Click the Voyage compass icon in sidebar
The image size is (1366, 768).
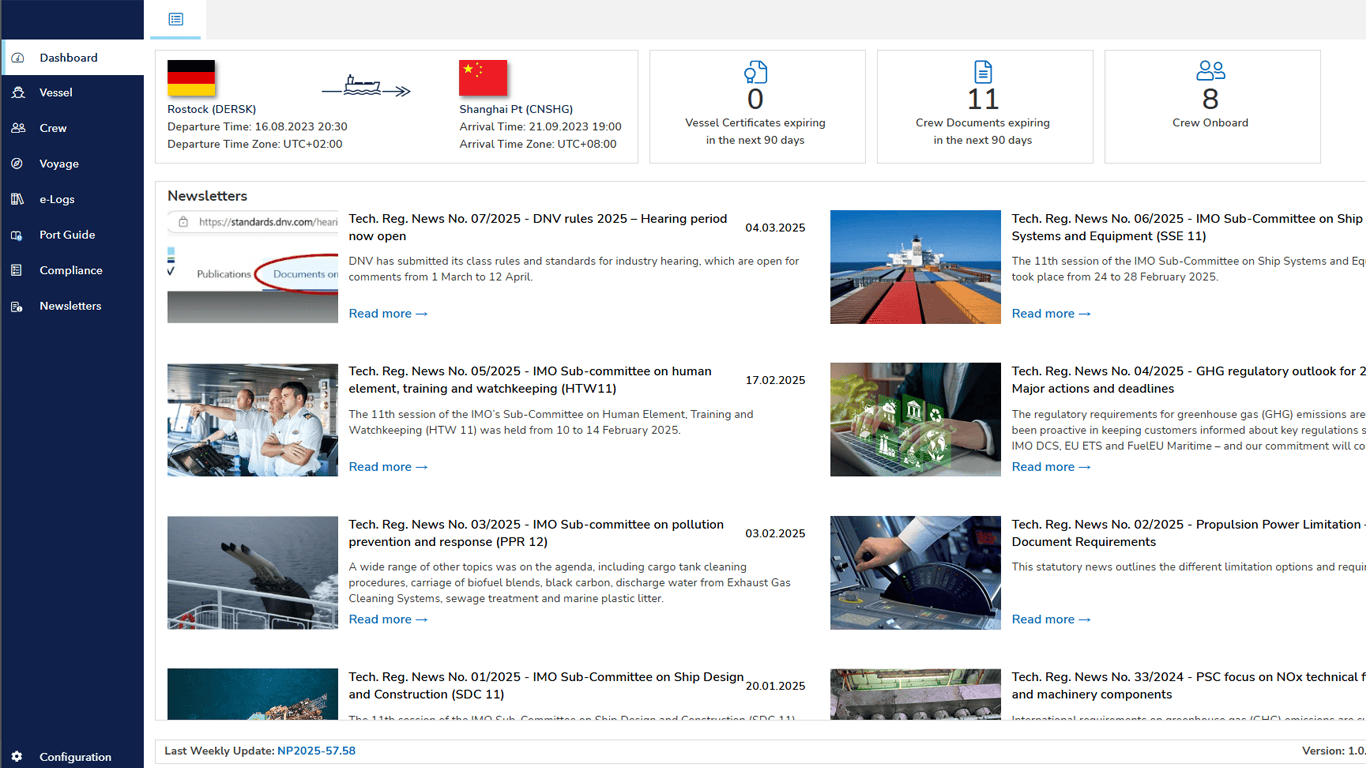[x=18, y=164]
